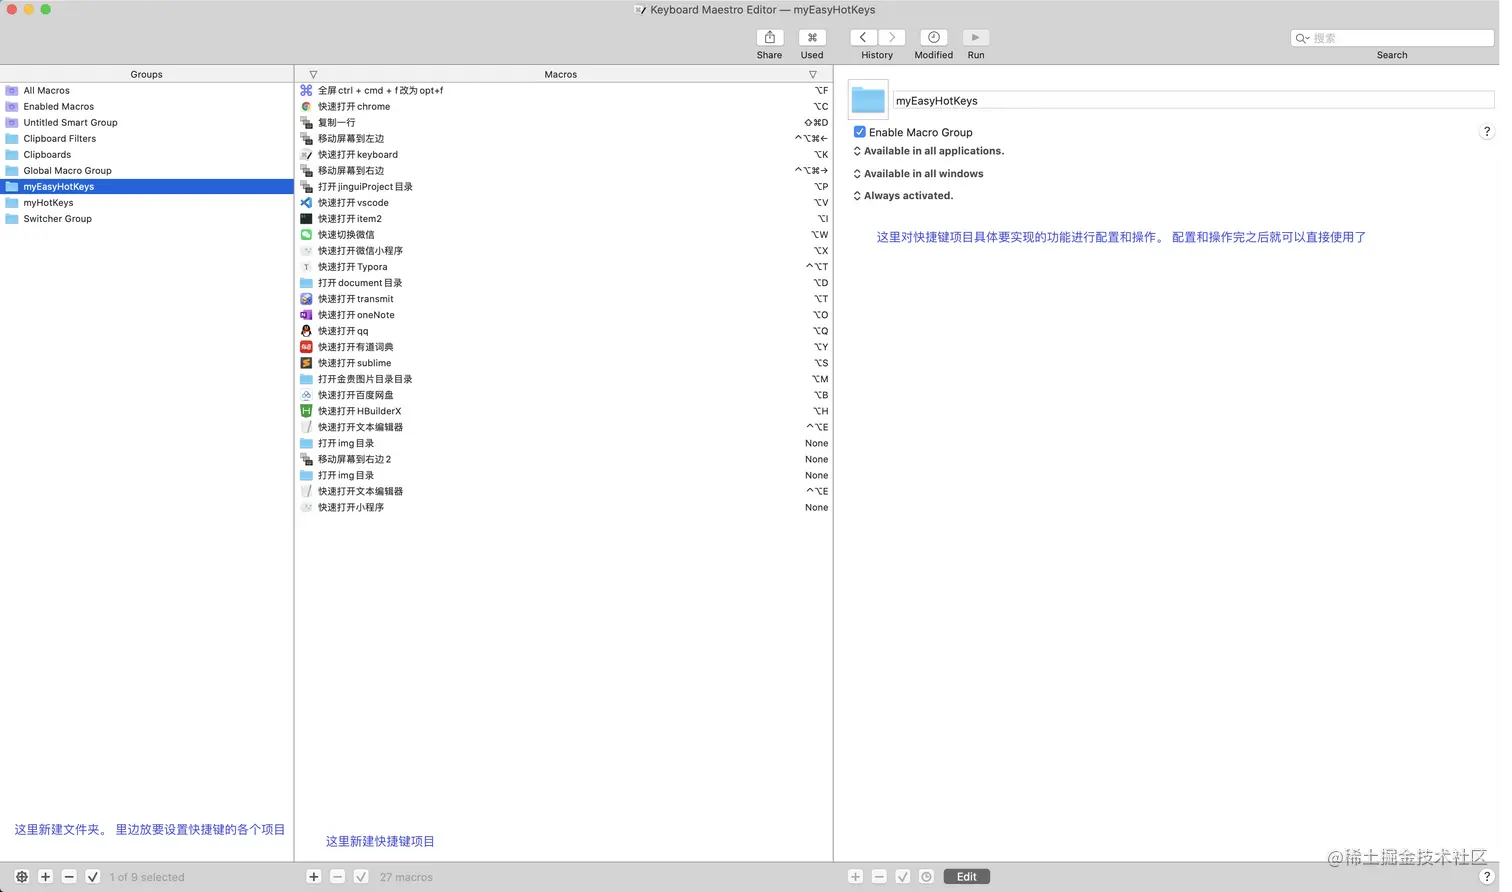Open Available in all applications dropdown
Screen dimensions: 1512x892
929,151
